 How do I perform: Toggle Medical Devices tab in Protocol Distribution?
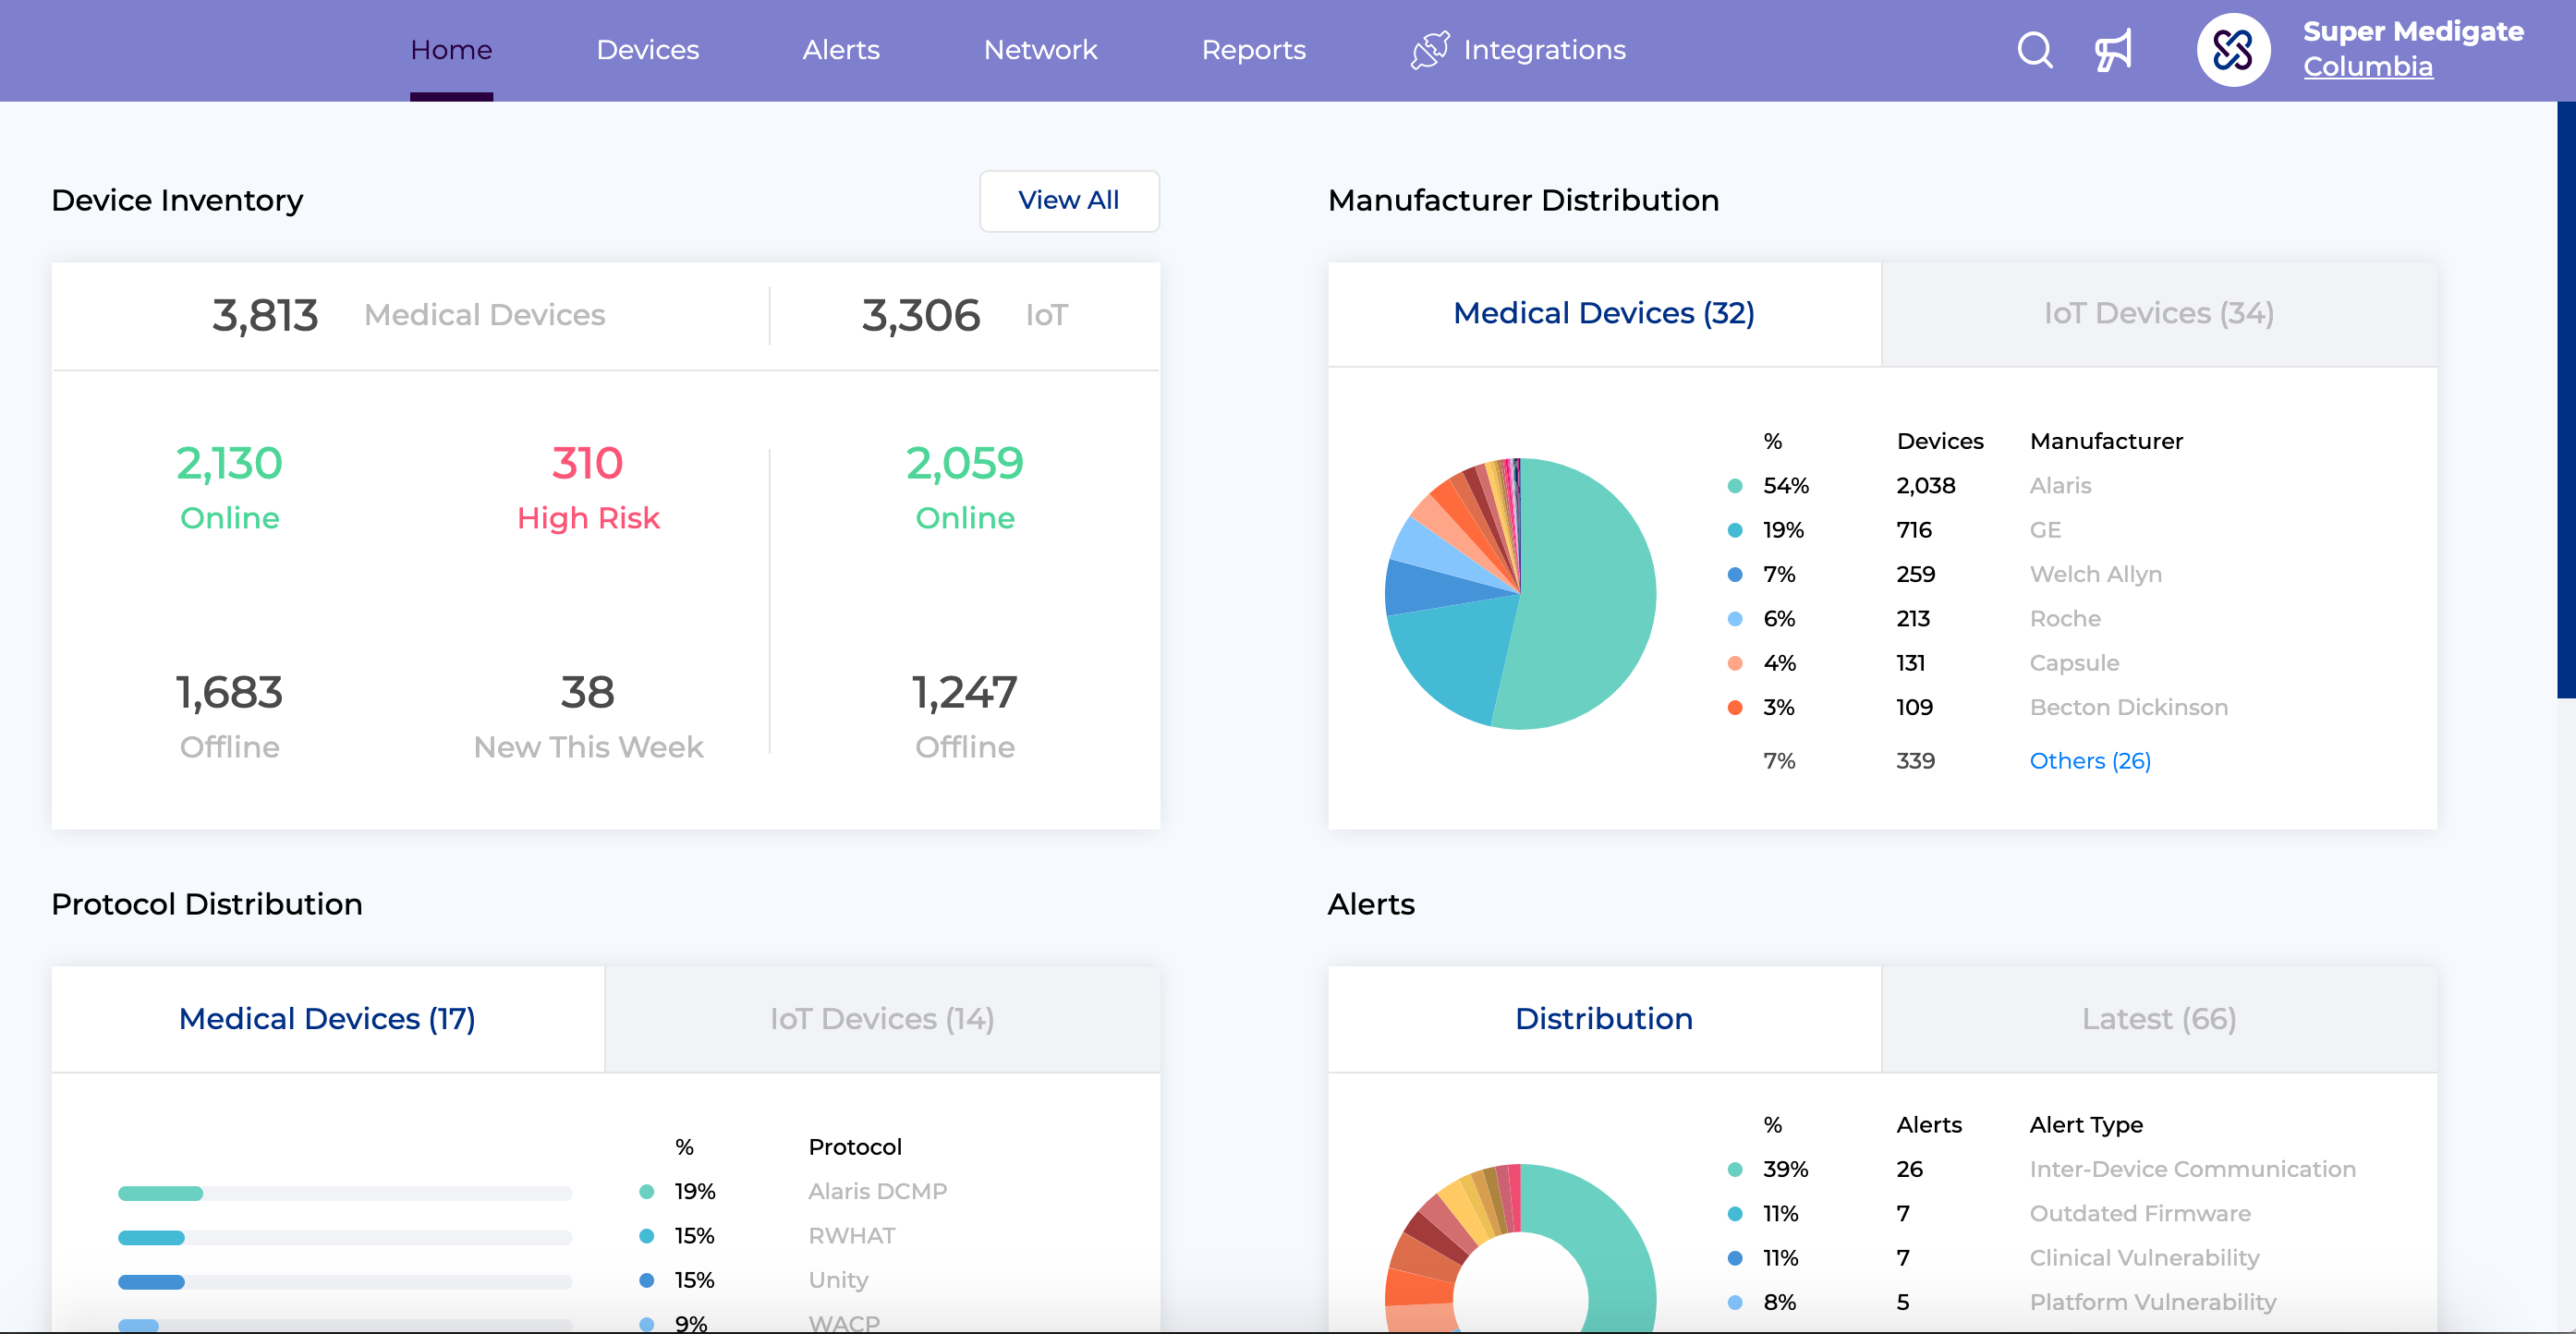click(327, 1017)
